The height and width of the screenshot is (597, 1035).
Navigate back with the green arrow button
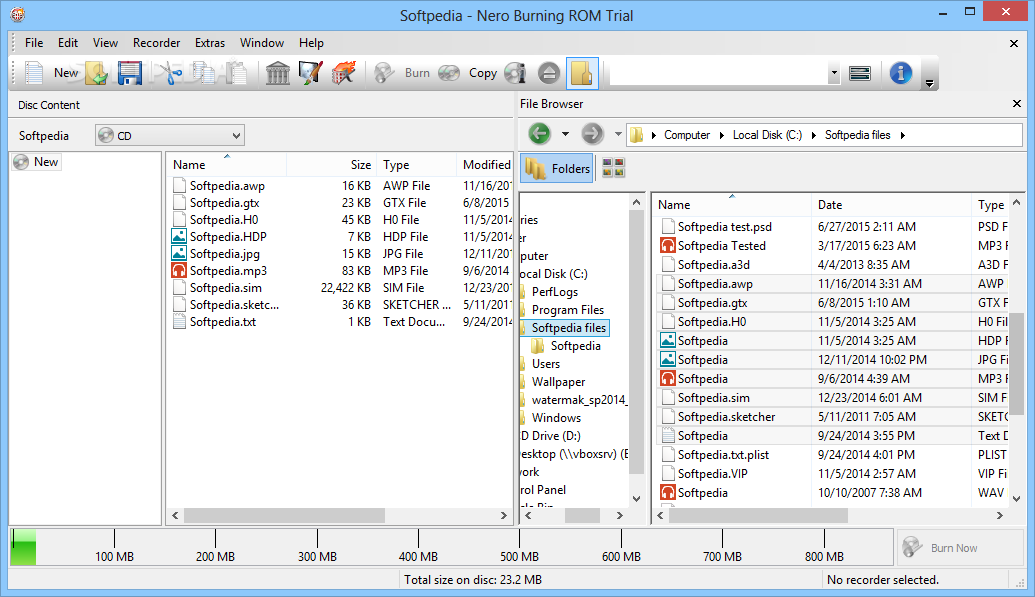click(x=540, y=134)
